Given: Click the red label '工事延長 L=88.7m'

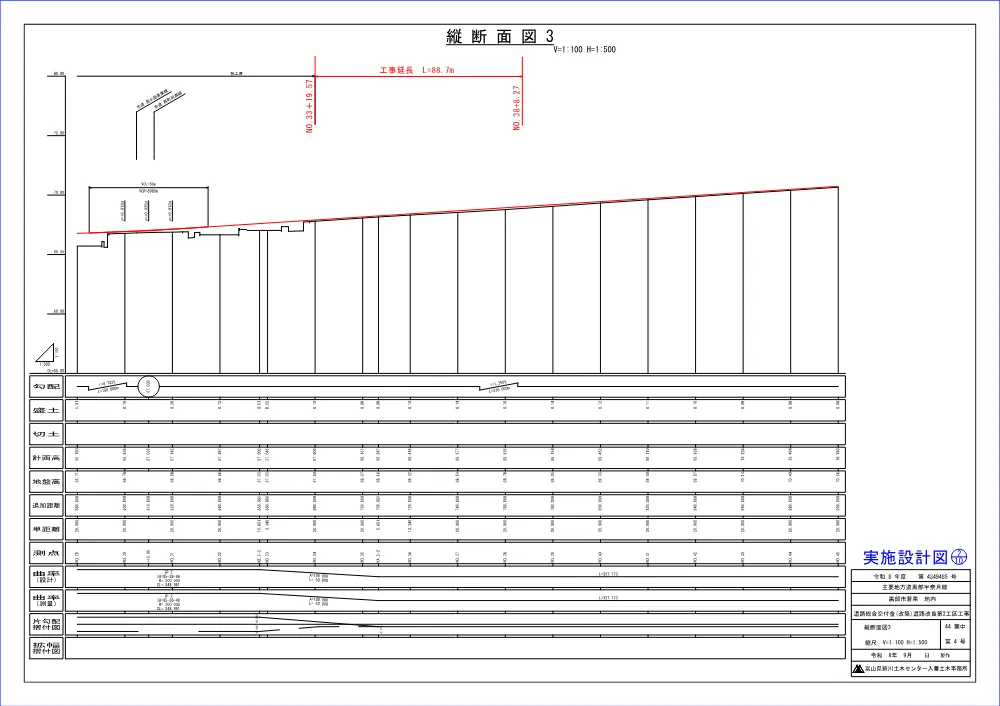Looking at the screenshot, I should (x=417, y=70).
